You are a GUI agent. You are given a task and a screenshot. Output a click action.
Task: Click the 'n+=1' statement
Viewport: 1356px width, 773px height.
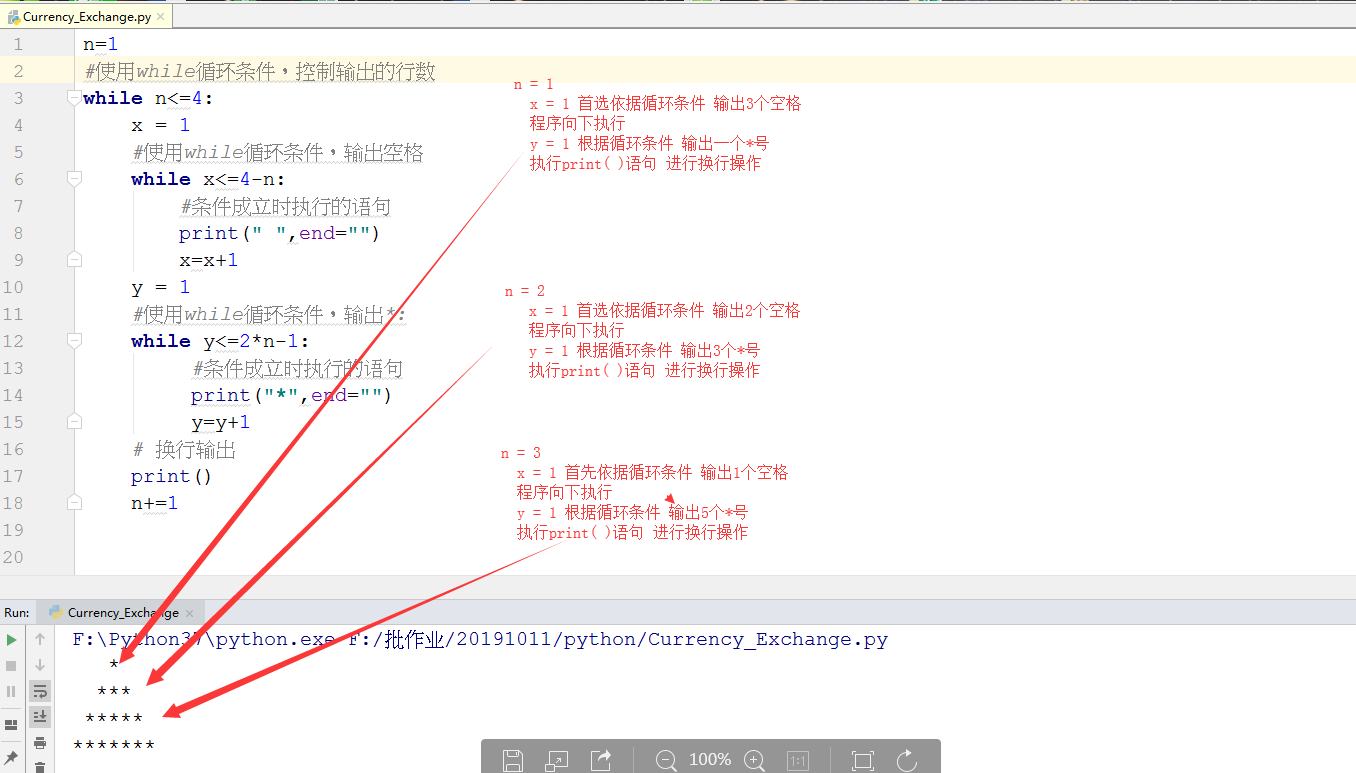coord(154,503)
